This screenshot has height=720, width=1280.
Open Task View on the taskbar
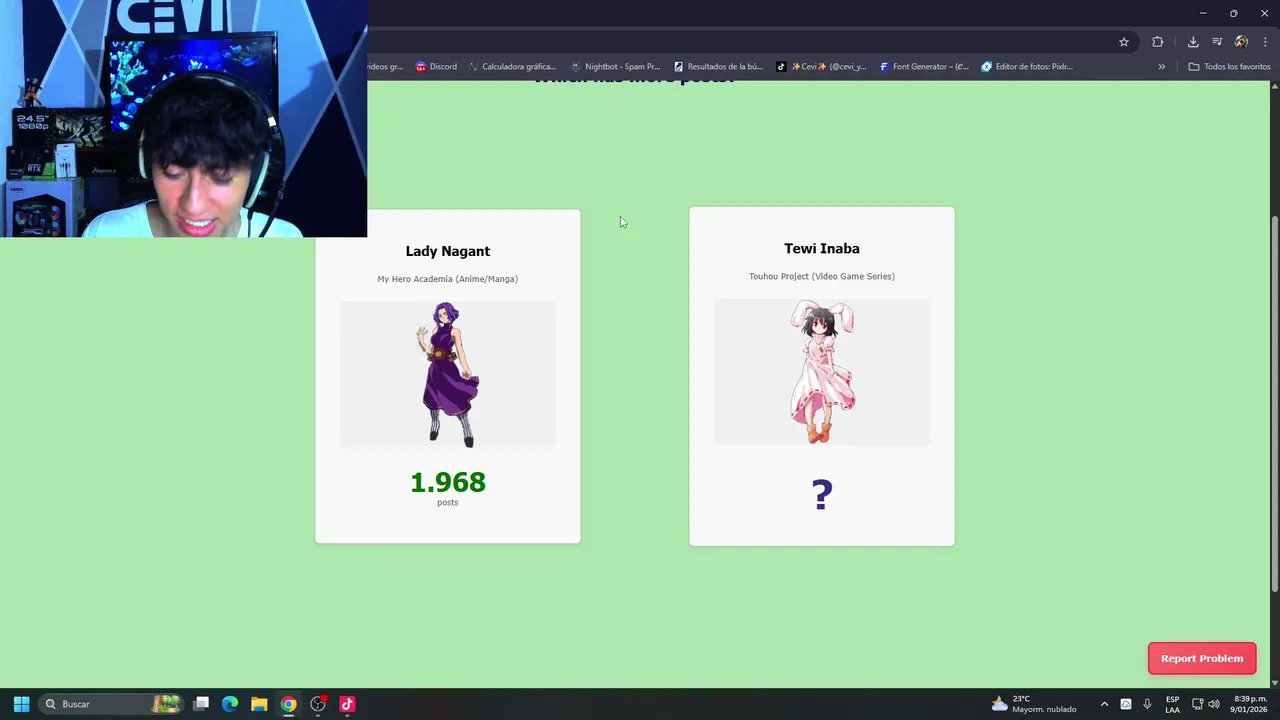(x=201, y=704)
